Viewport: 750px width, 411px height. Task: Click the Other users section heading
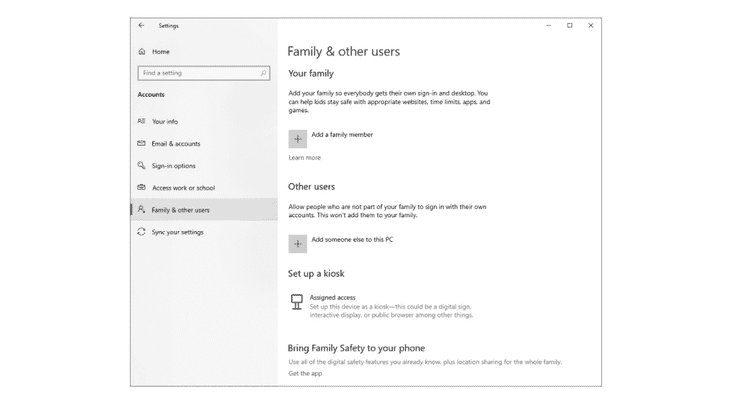pos(311,187)
